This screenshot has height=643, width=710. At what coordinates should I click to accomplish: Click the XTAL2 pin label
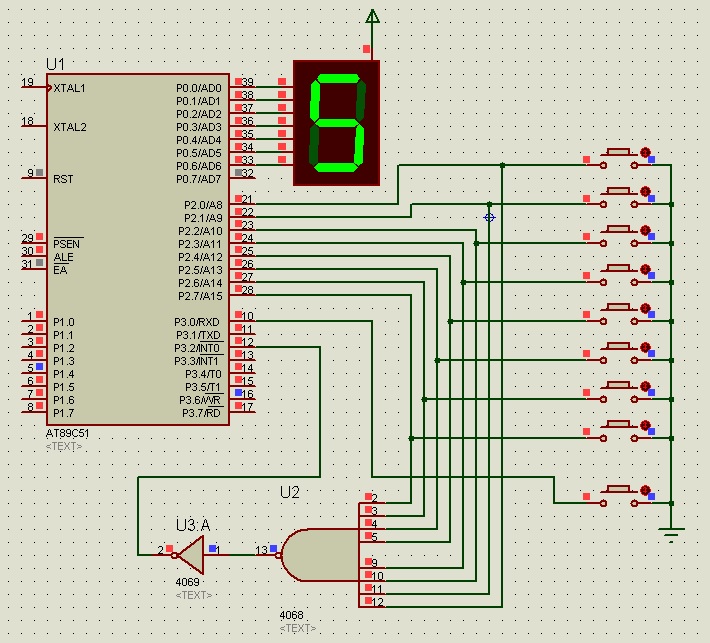[70, 127]
